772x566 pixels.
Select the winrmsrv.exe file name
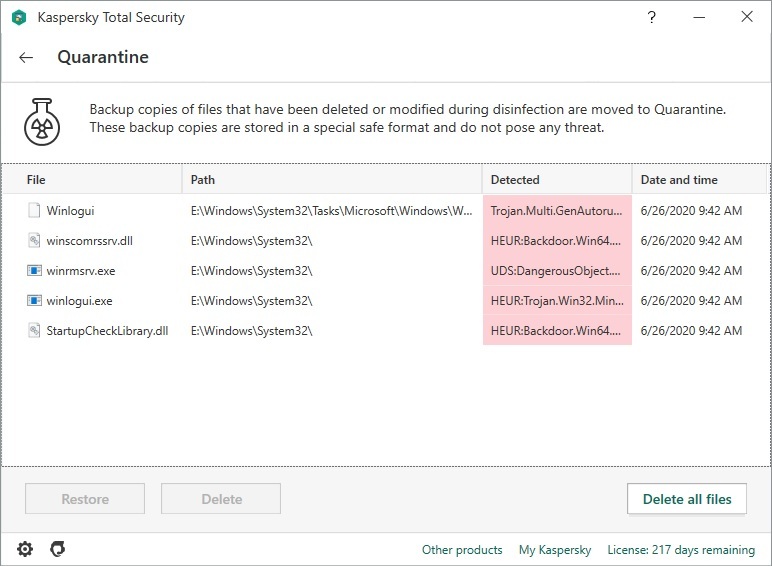(81, 271)
